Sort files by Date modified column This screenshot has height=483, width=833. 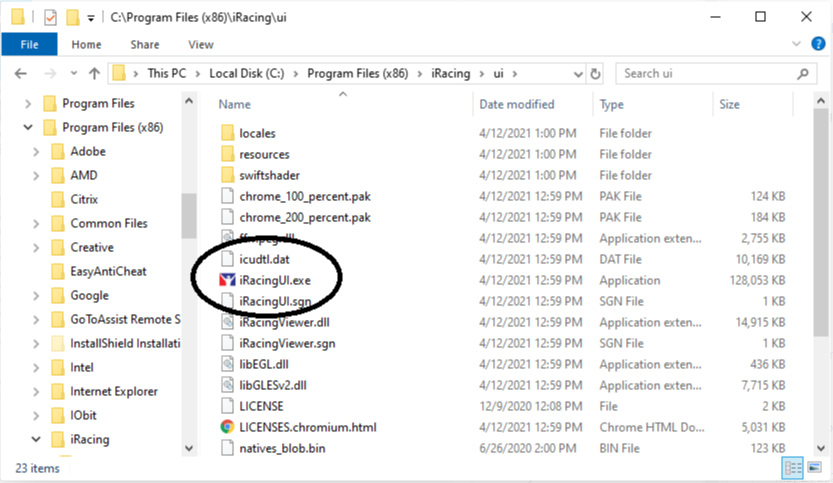click(516, 104)
